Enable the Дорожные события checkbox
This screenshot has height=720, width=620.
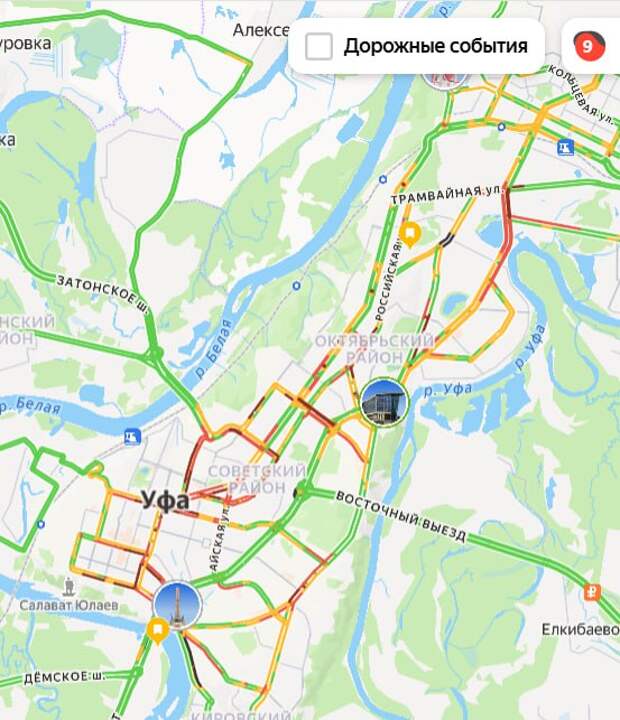319,46
